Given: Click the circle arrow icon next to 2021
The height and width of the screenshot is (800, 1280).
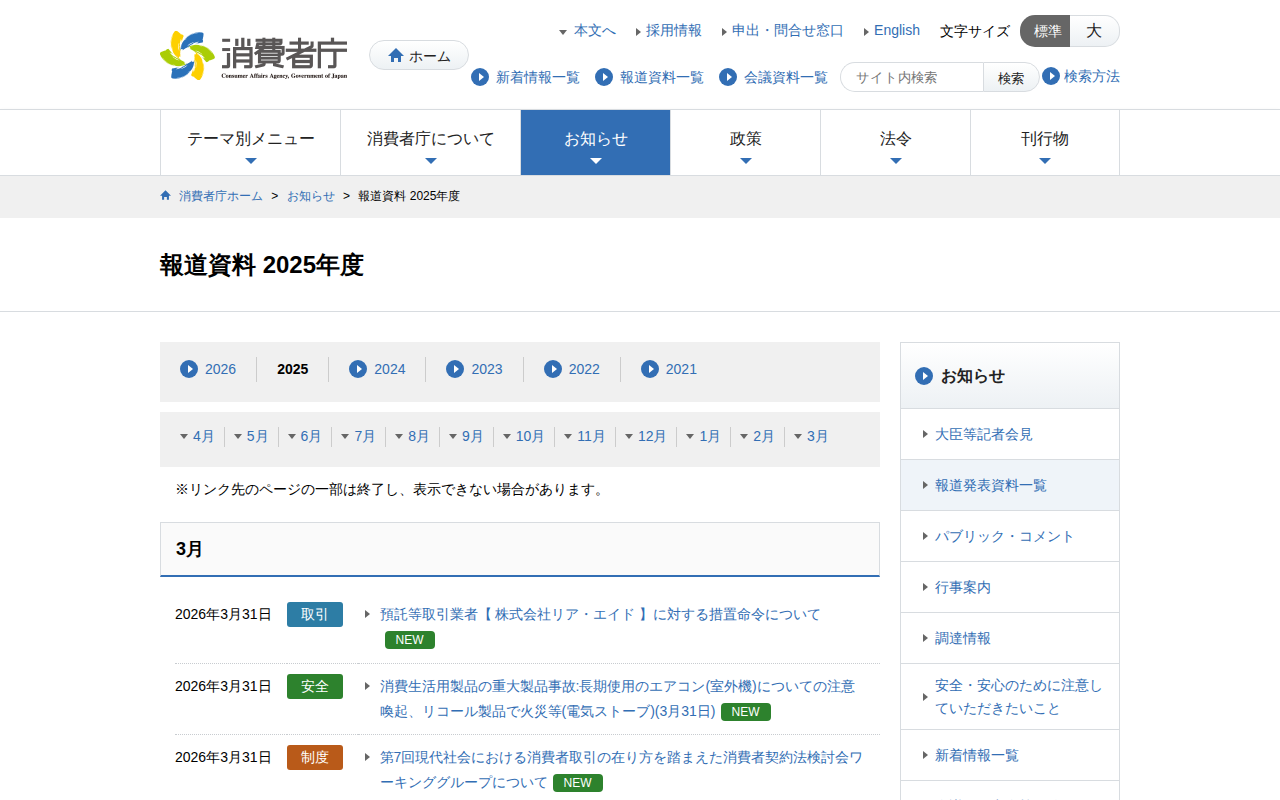Looking at the screenshot, I should [650, 369].
